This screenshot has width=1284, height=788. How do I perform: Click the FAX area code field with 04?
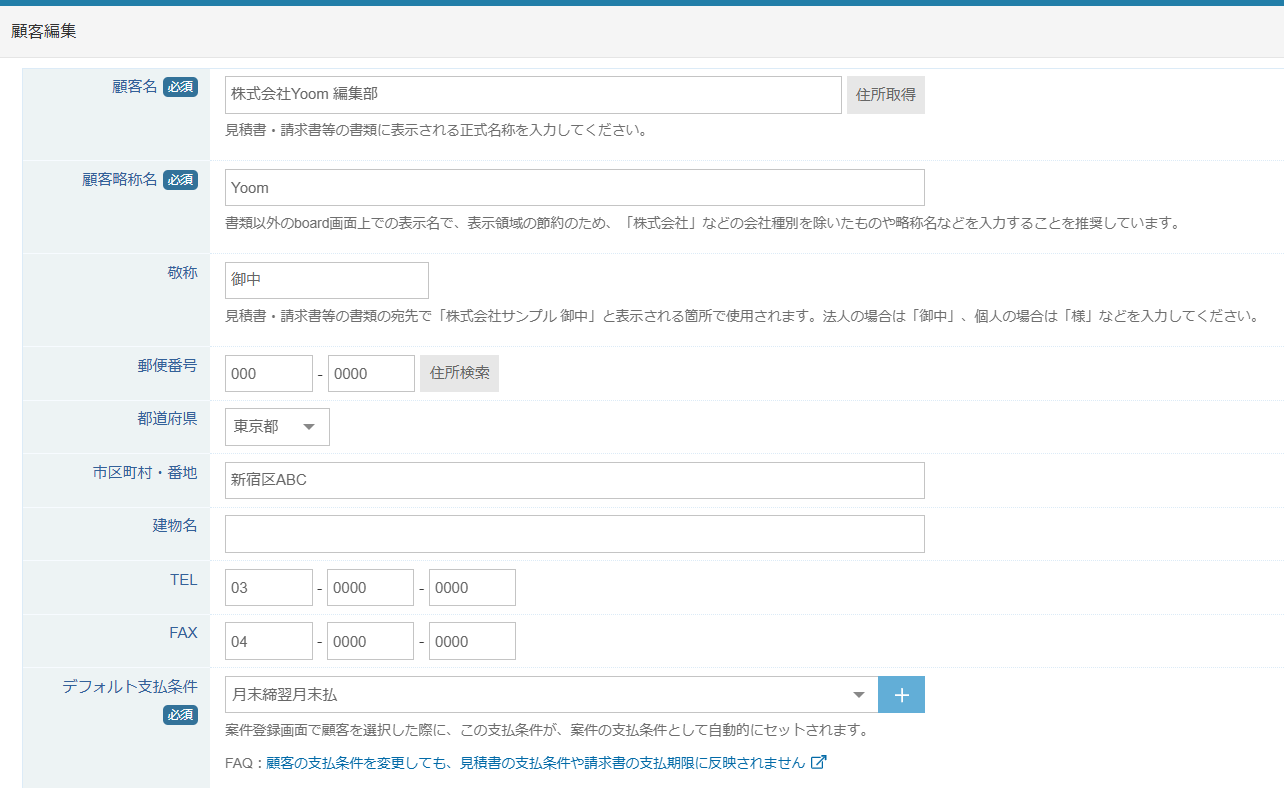(x=269, y=642)
